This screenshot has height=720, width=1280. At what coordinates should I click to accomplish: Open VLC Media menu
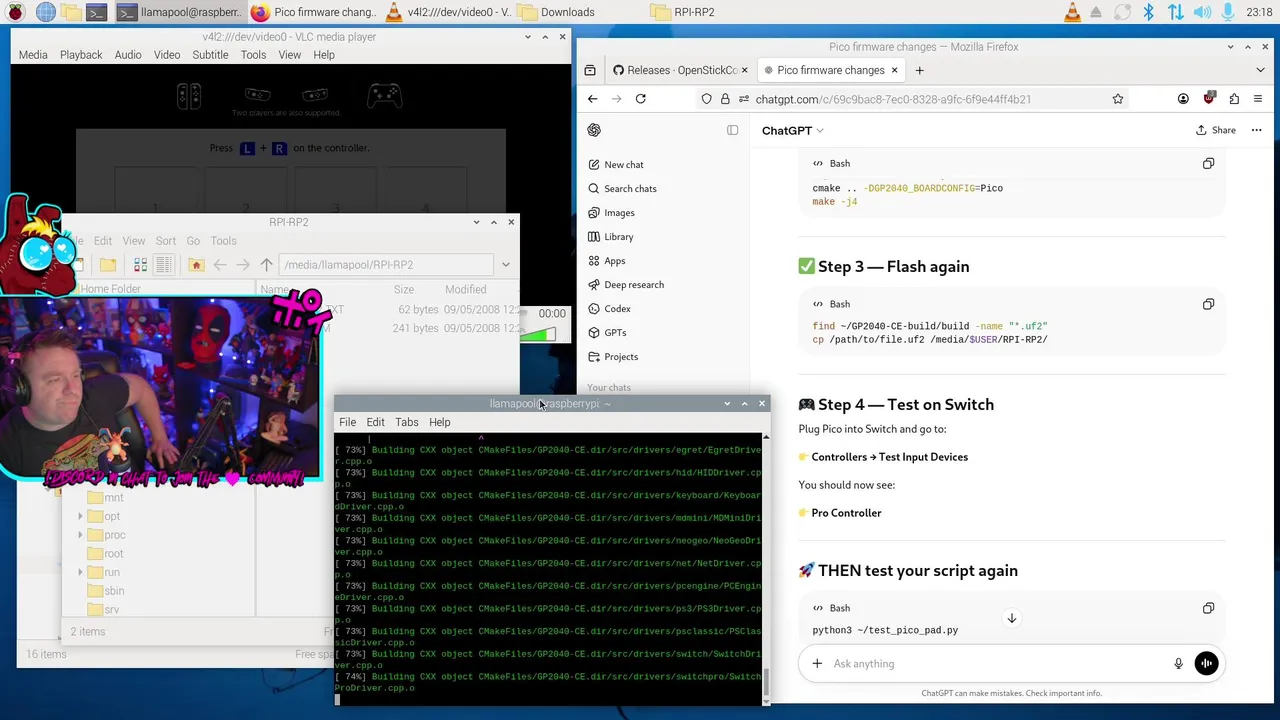(x=33, y=55)
